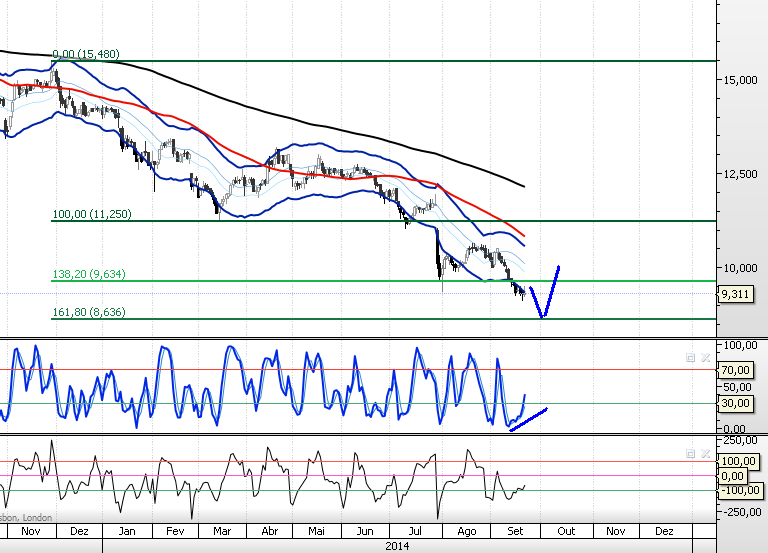This screenshot has width=768, height=553.
Task: Click the -100,00 level tag on CCI panel
Action: 740,490
